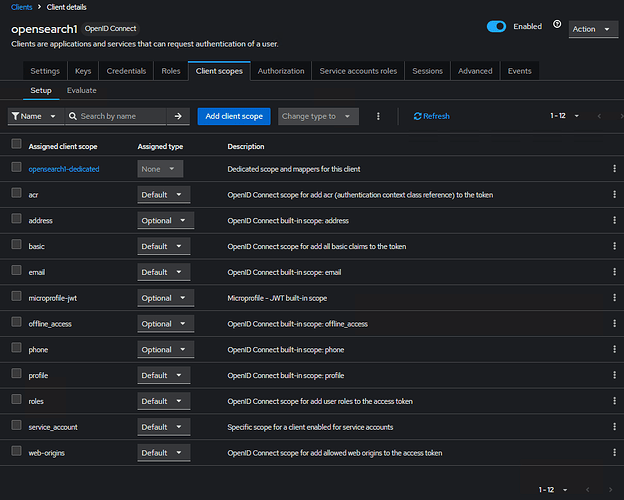
Task: Check the email row checkbox
Action: pos(16,270)
